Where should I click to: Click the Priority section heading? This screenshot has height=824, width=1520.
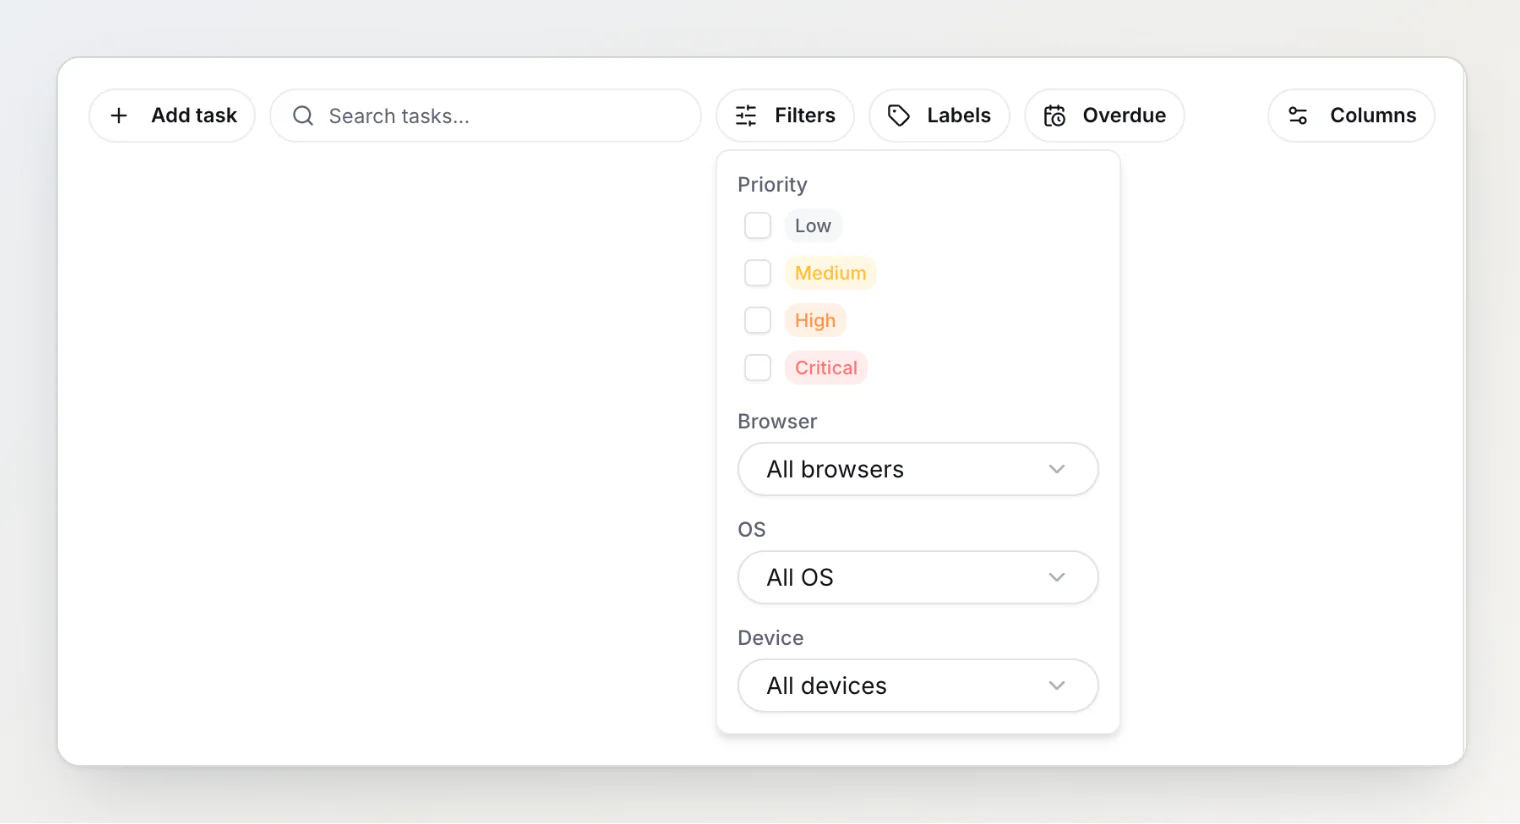(x=772, y=185)
